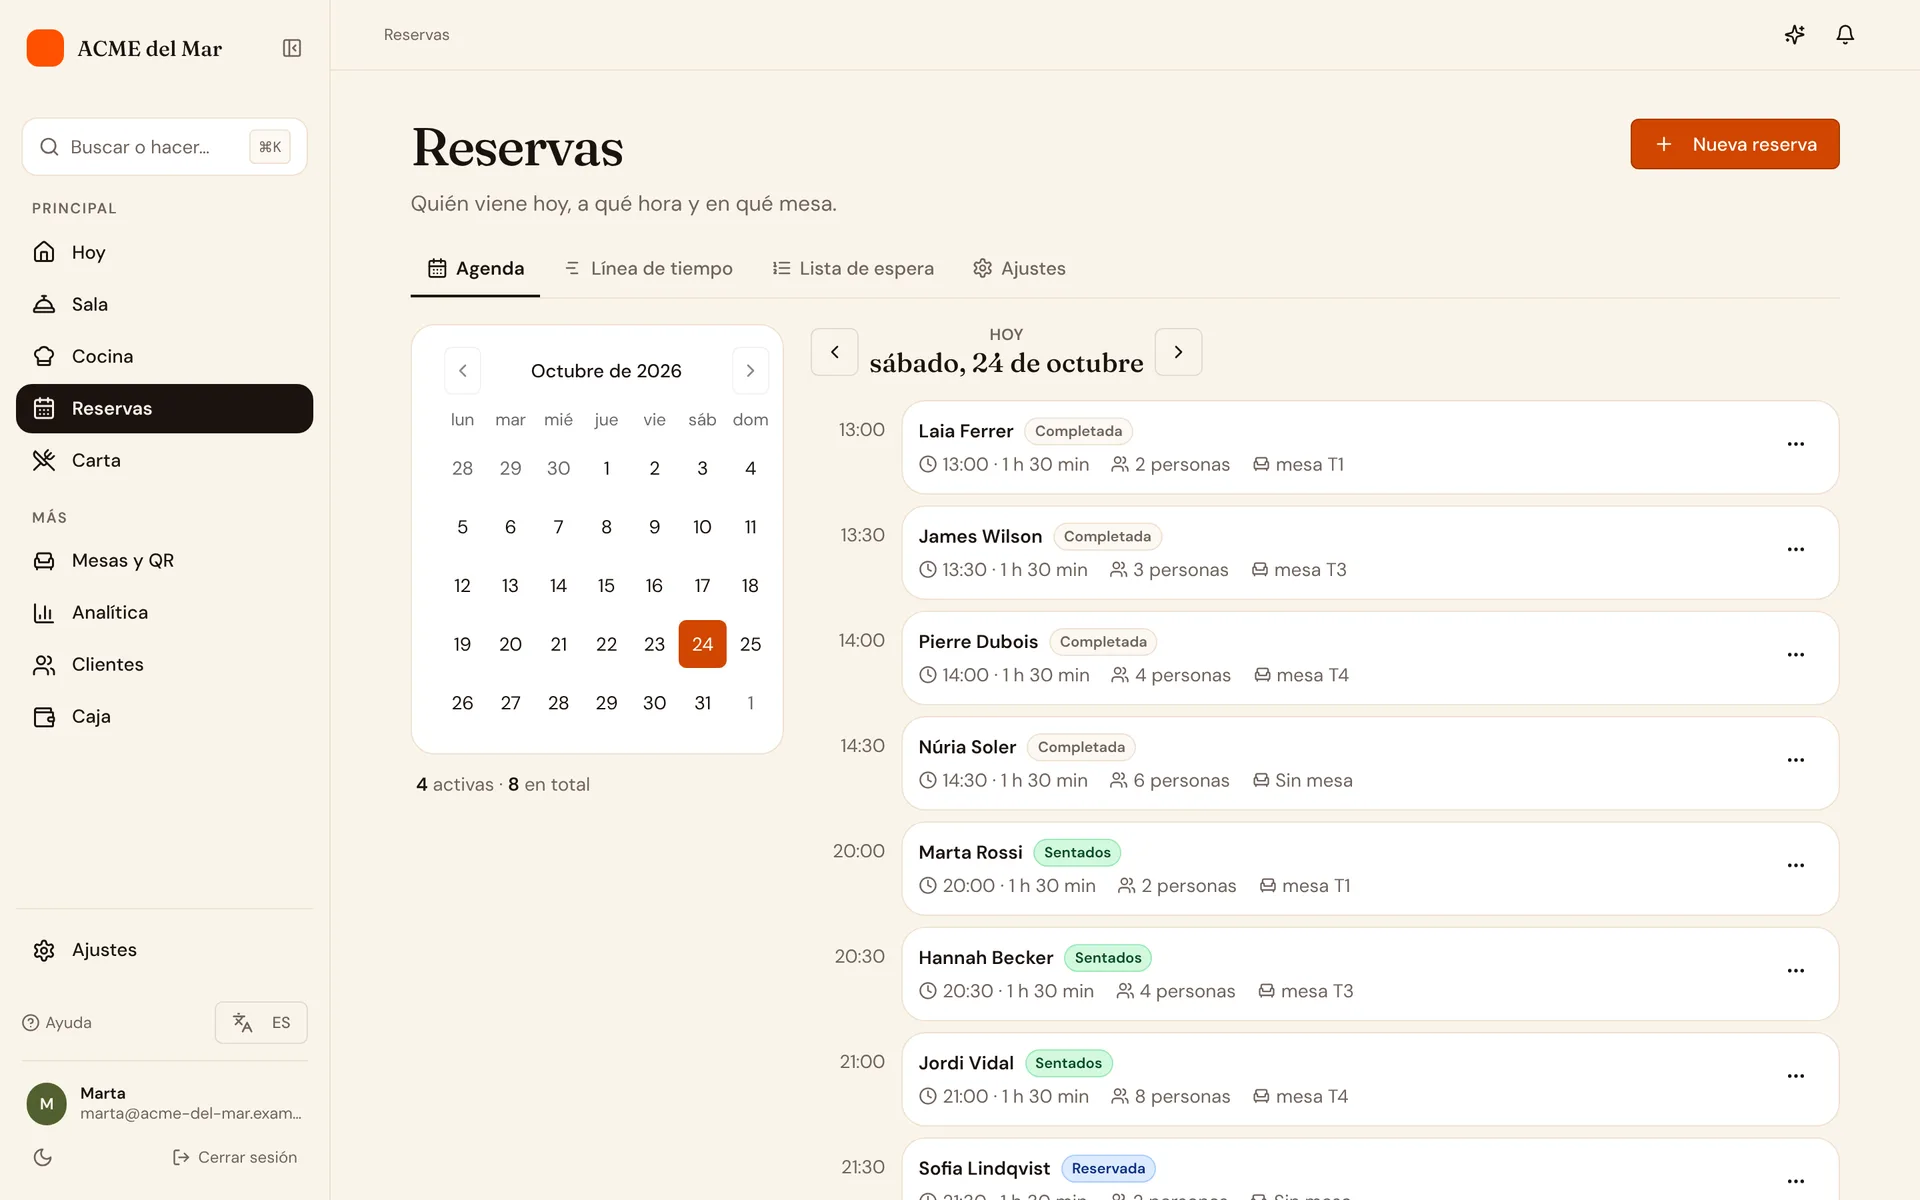Screen dimensions: 1920x1200
Task: Open the Marta user profile
Action: click(164, 1103)
